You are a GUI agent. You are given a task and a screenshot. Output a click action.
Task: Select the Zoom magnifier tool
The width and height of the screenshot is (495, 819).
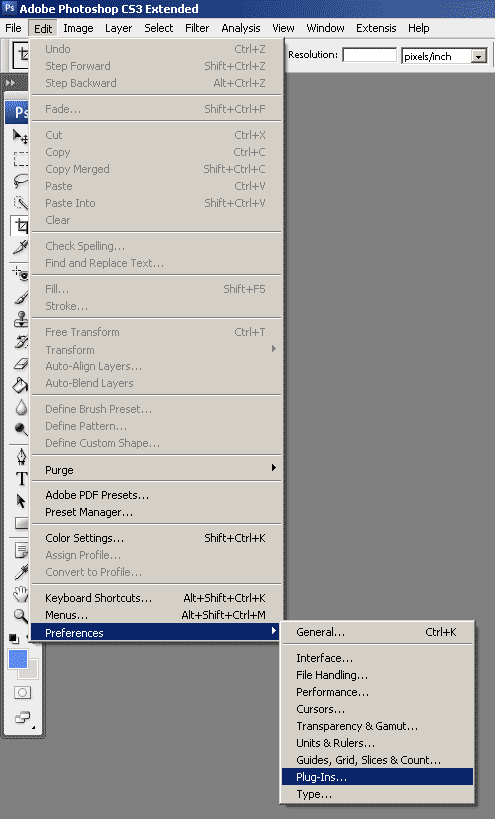click(20, 616)
